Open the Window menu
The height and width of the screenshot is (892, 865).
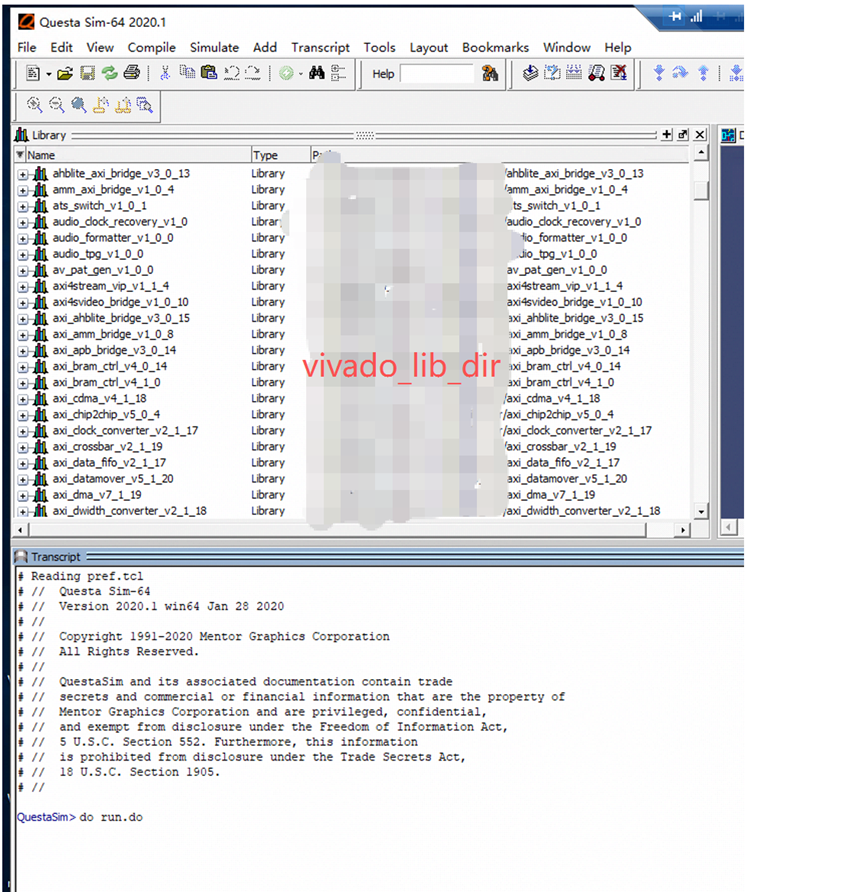tap(566, 47)
